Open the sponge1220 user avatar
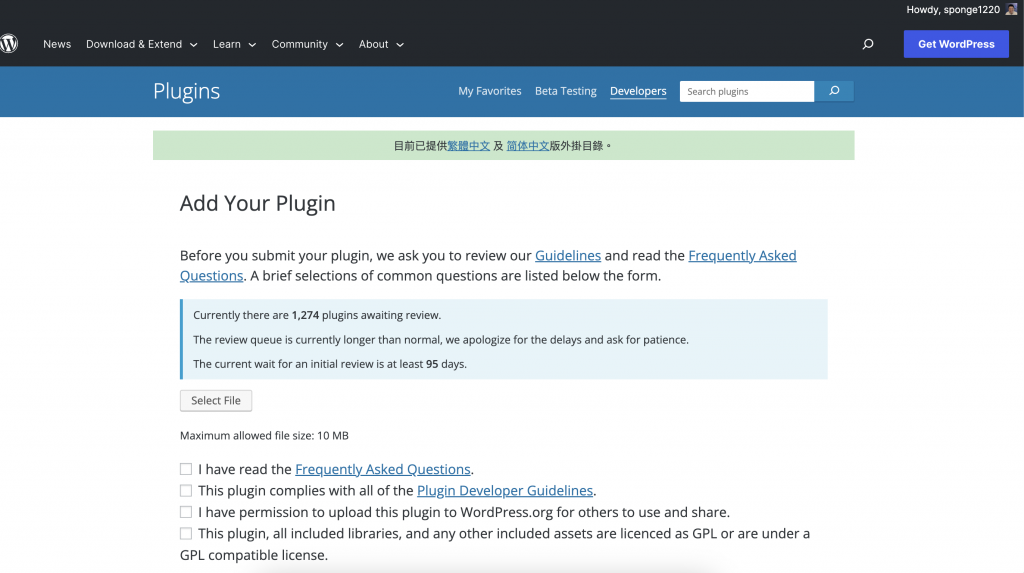 pyautogui.click(x=1012, y=9)
